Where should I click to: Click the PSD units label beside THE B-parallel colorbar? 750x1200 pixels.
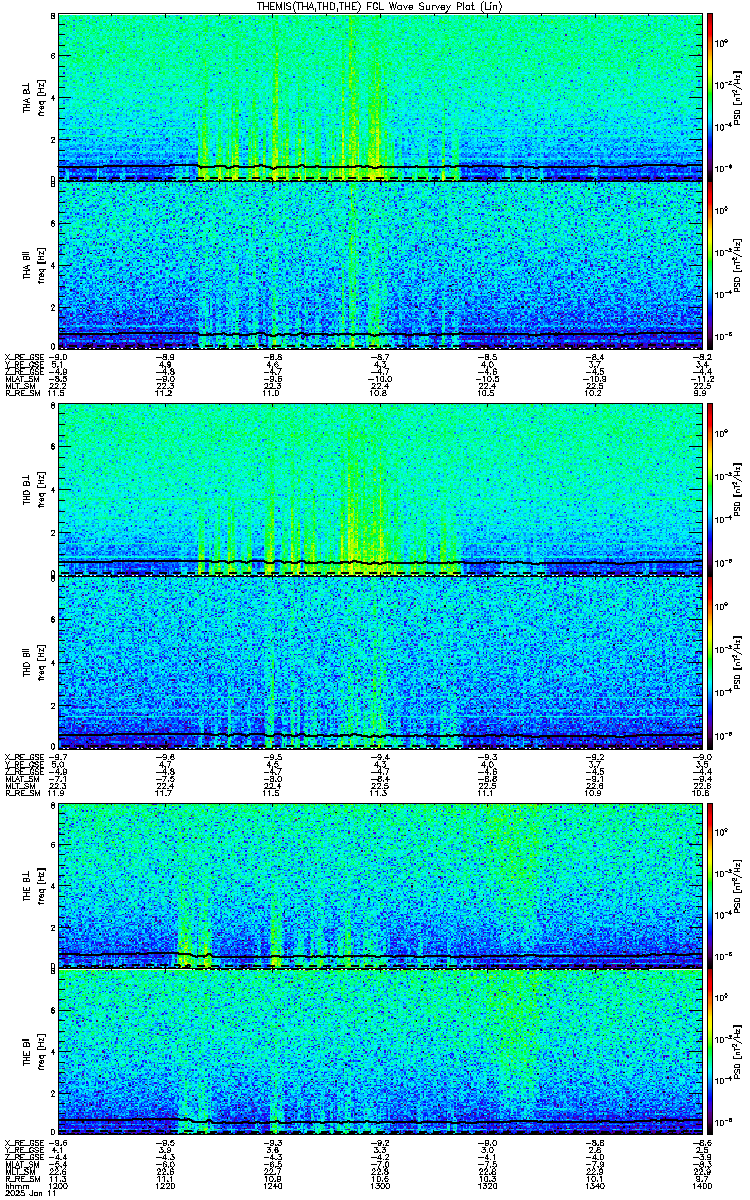739,1052
